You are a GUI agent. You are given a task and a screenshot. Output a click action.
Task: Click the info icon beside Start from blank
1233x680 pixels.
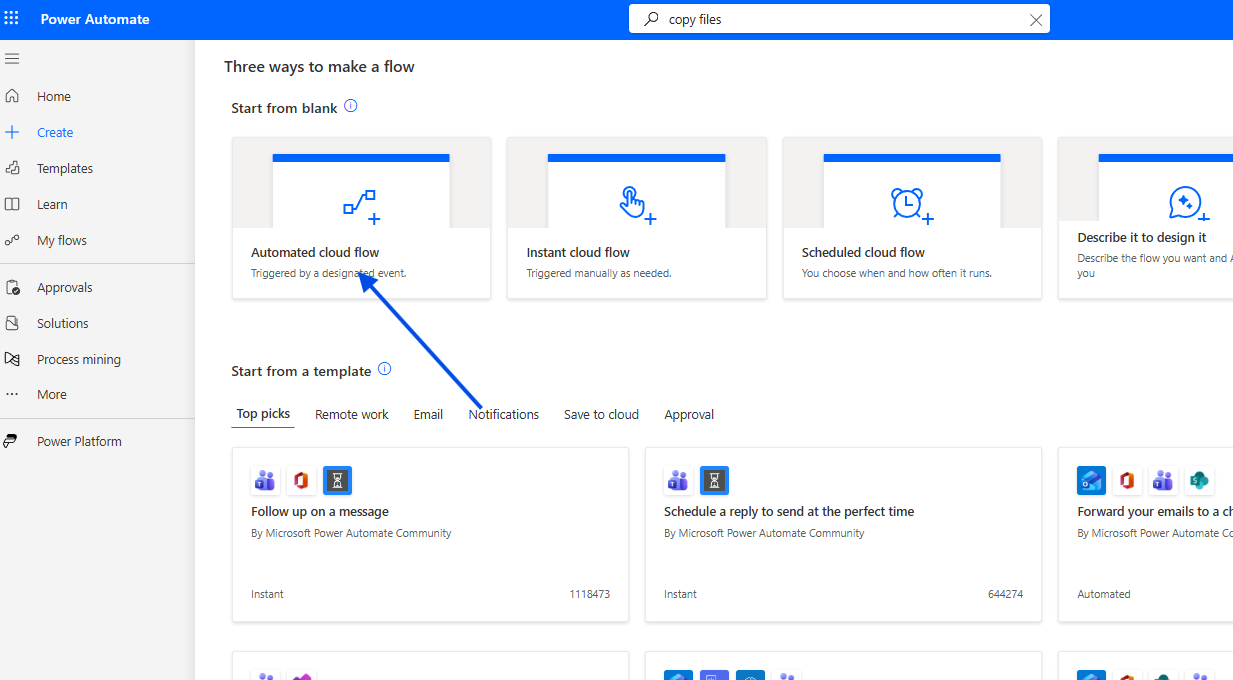click(351, 106)
